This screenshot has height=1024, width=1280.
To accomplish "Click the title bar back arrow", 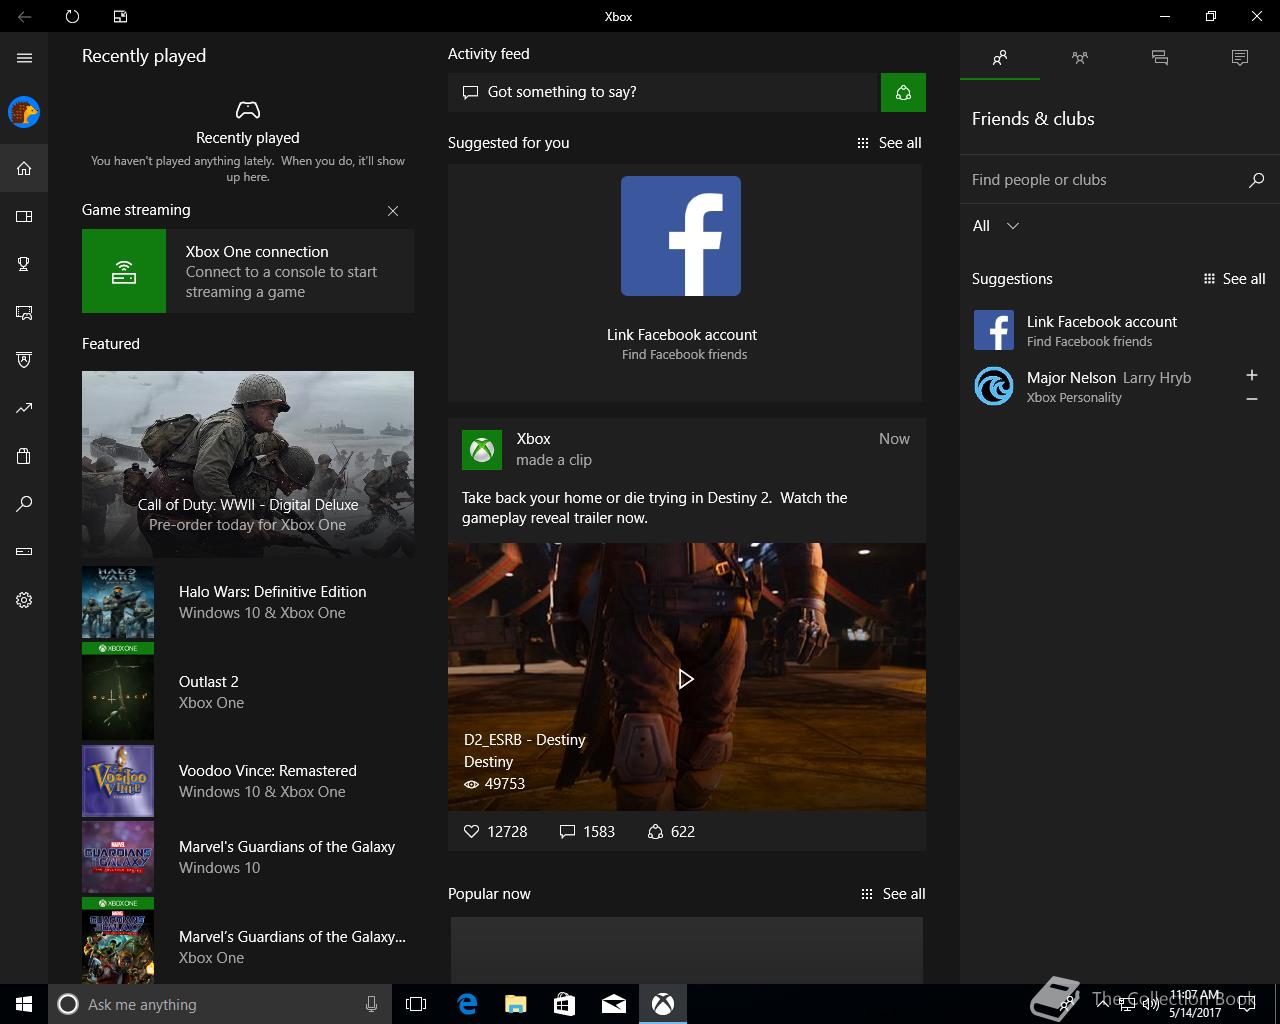I will tap(24, 16).
